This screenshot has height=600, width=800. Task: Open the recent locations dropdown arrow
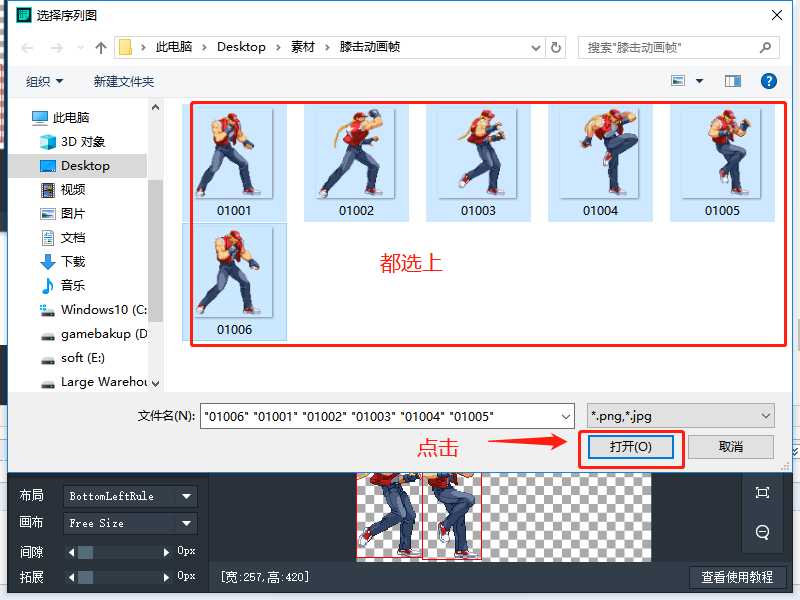(80, 48)
